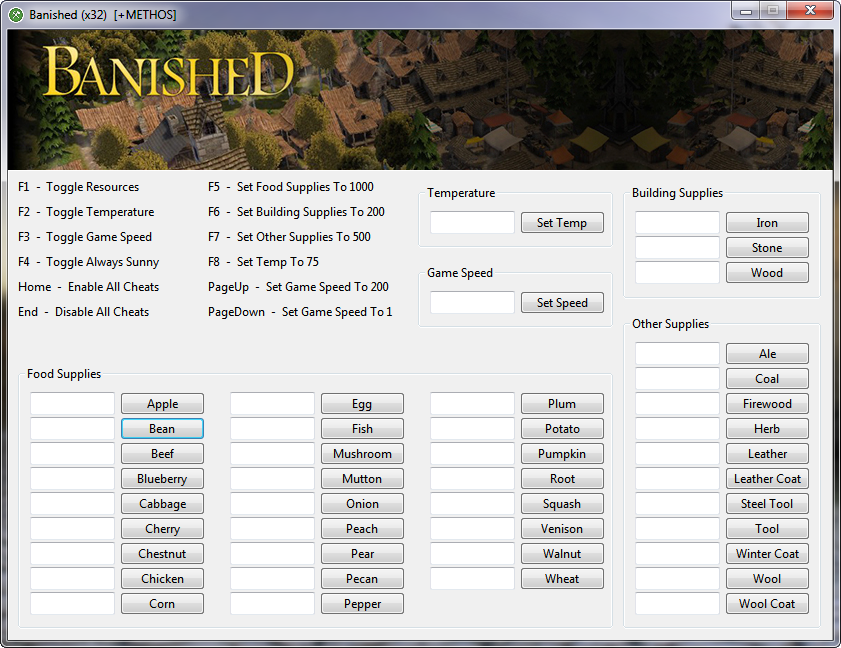Click the Herb button

click(x=767, y=429)
